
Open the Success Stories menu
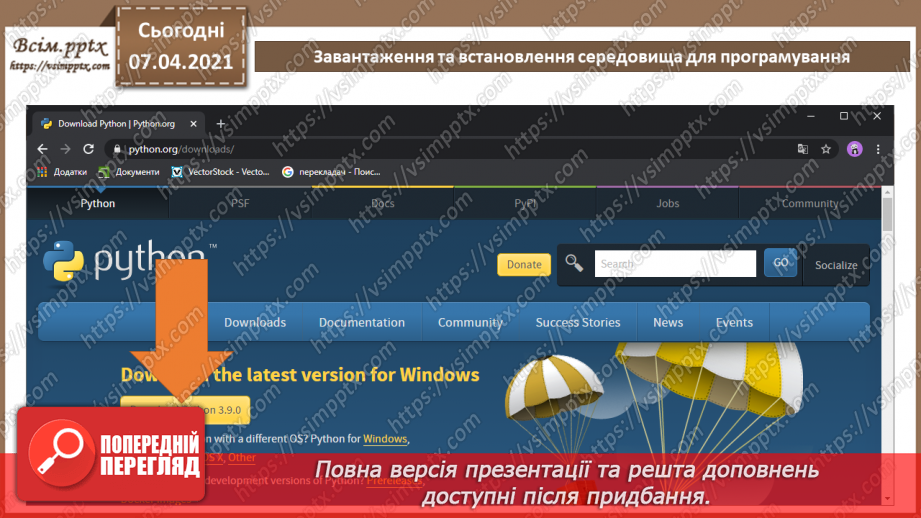point(578,322)
